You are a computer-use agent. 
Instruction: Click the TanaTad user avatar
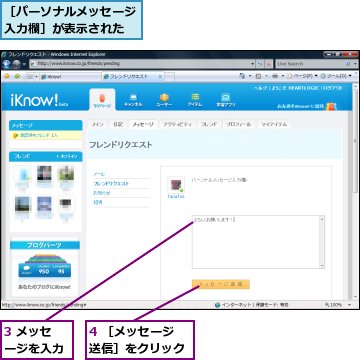(x=176, y=185)
